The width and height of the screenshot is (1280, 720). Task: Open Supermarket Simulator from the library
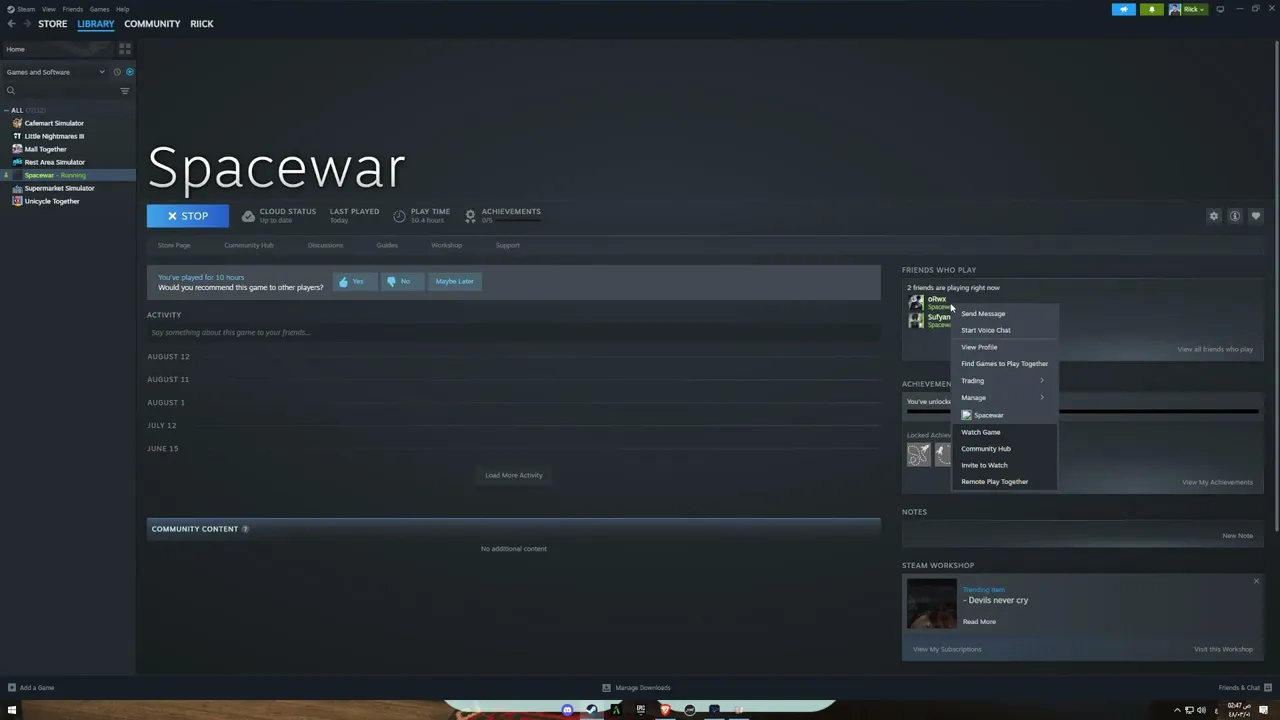click(x=59, y=188)
